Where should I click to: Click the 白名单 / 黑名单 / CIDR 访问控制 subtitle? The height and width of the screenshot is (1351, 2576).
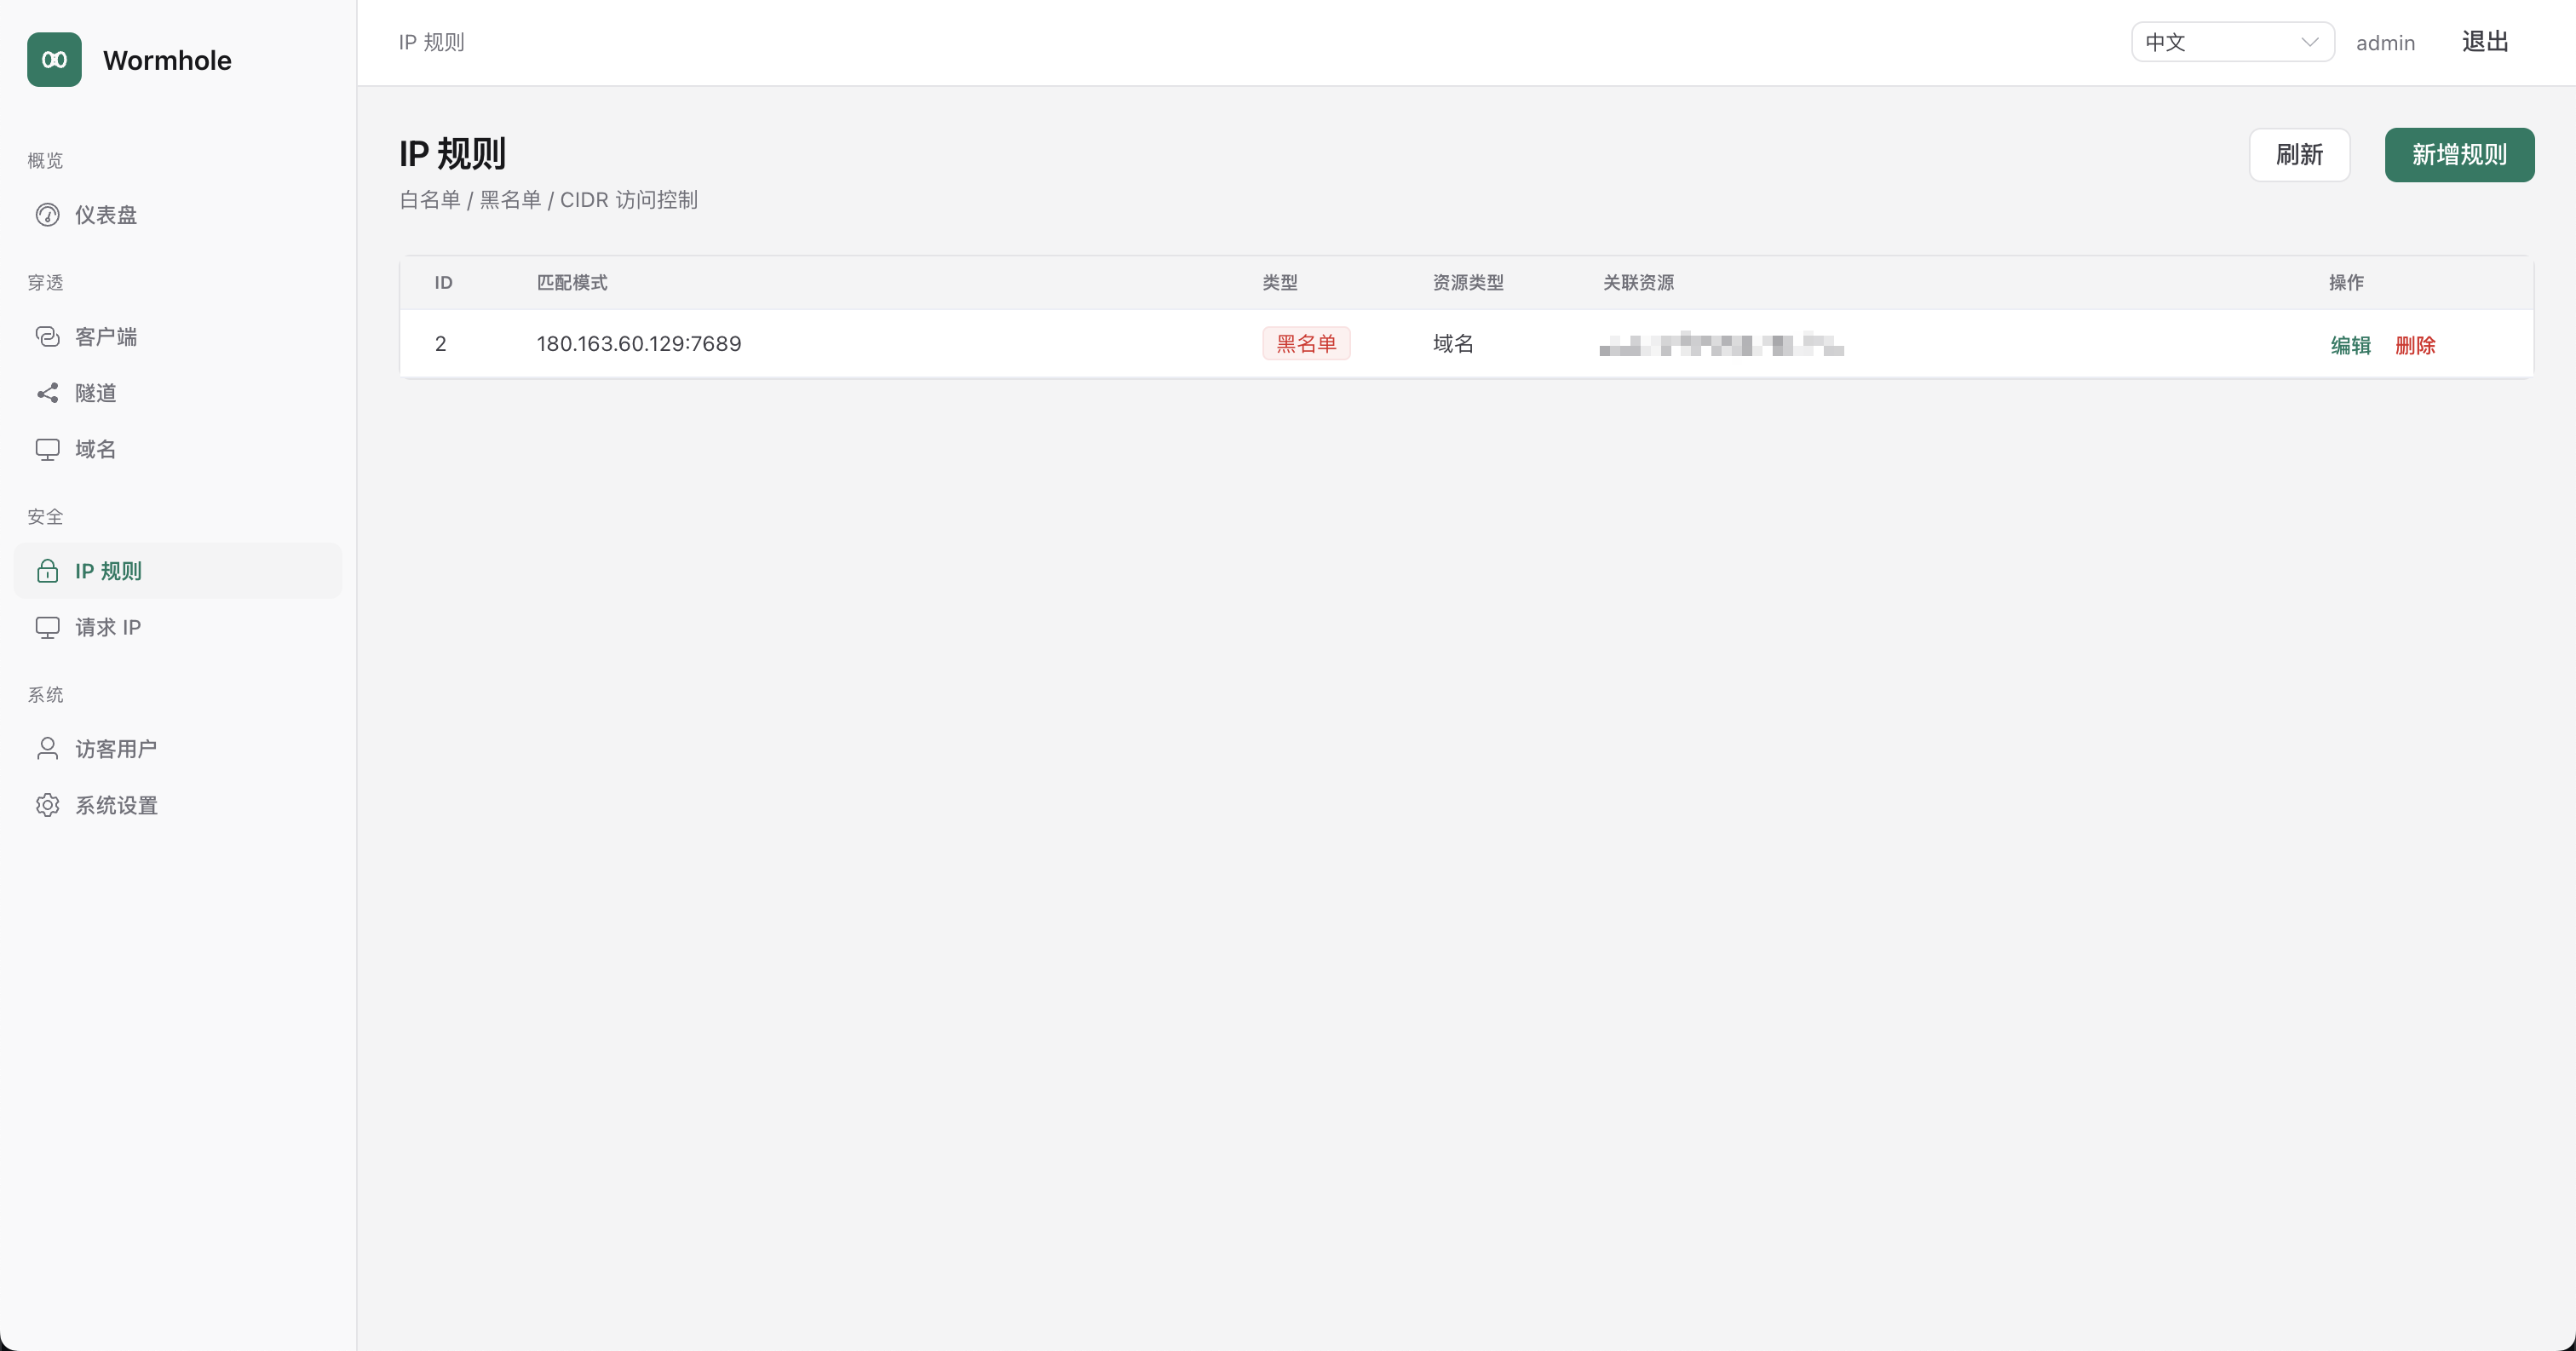[548, 200]
